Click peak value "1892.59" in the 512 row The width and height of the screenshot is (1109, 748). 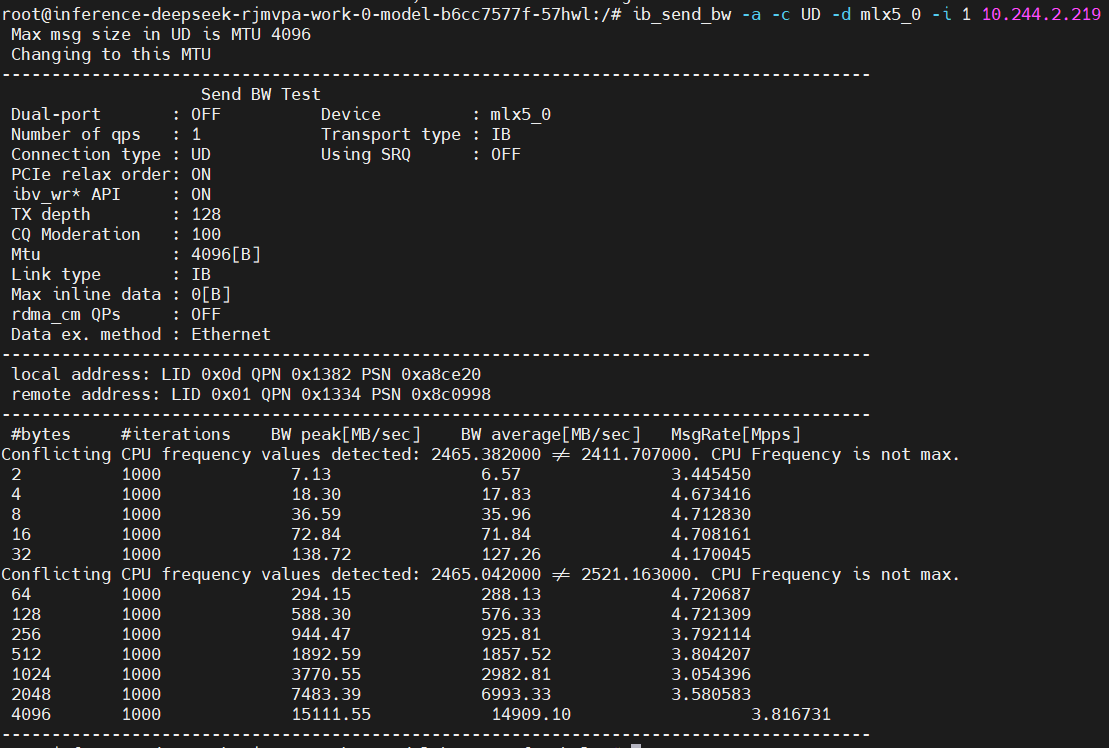326,654
